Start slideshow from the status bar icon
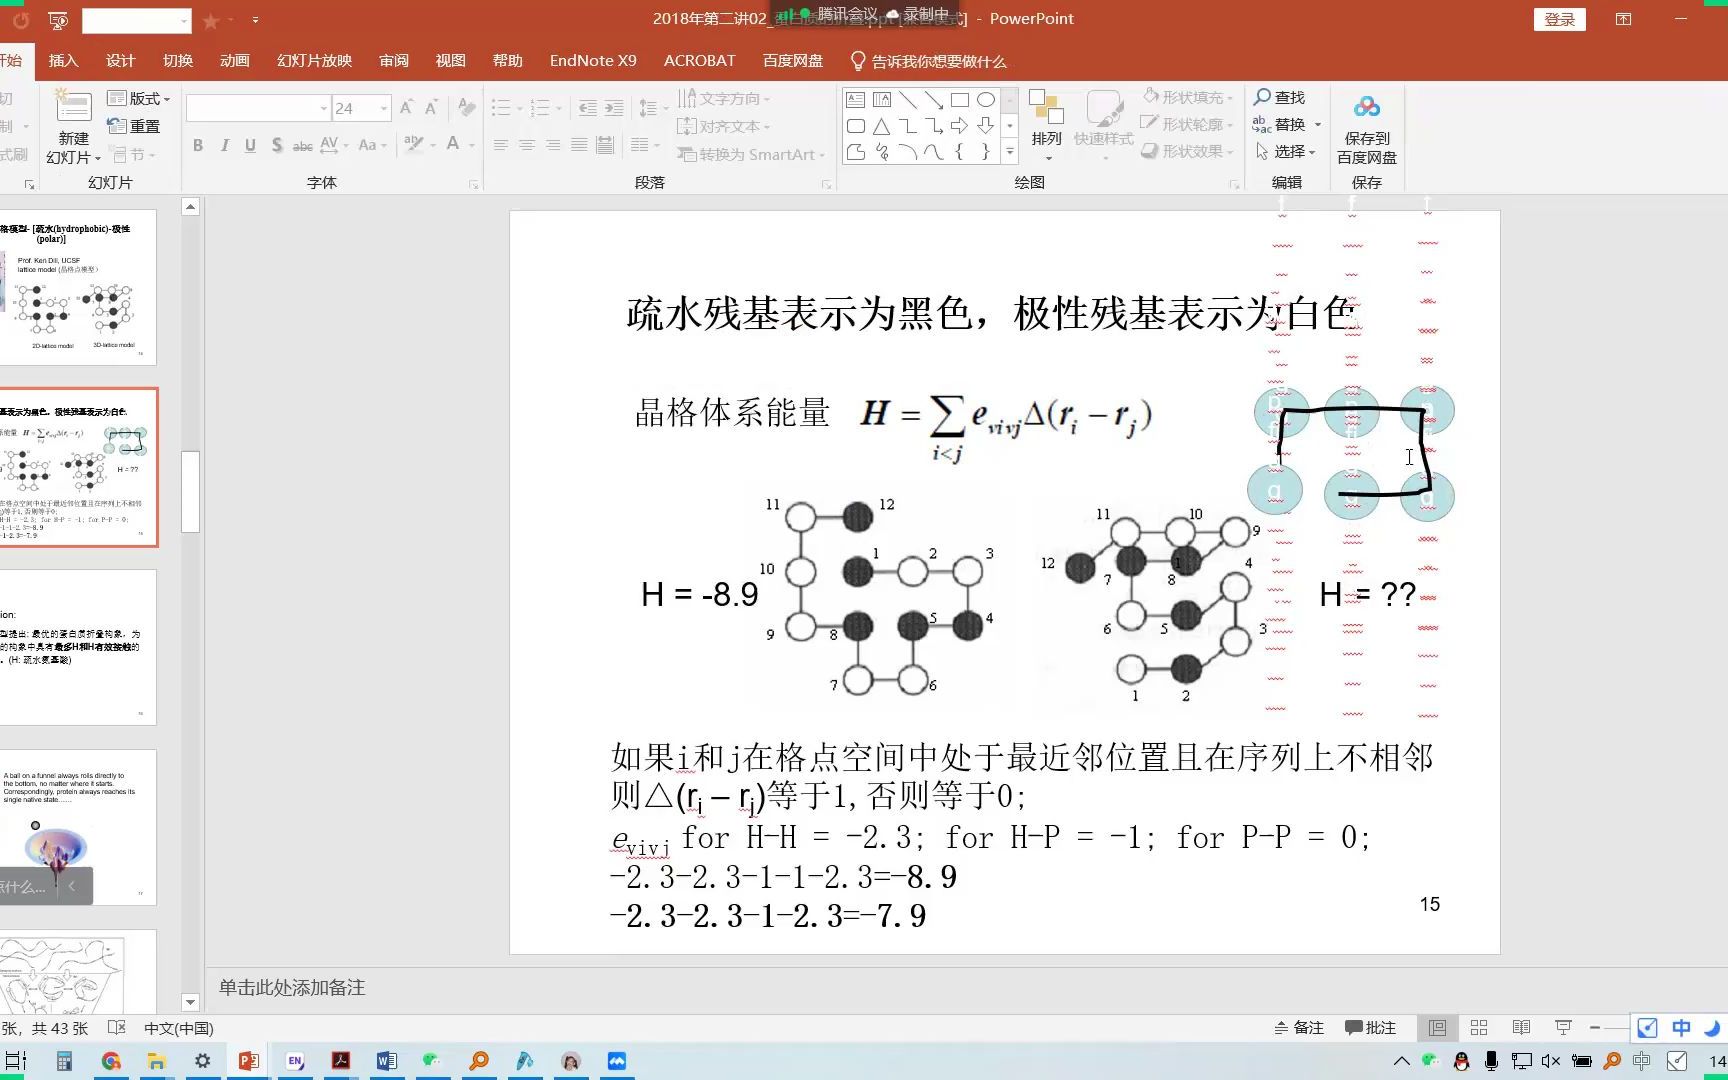The height and width of the screenshot is (1080, 1728). (1561, 1027)
